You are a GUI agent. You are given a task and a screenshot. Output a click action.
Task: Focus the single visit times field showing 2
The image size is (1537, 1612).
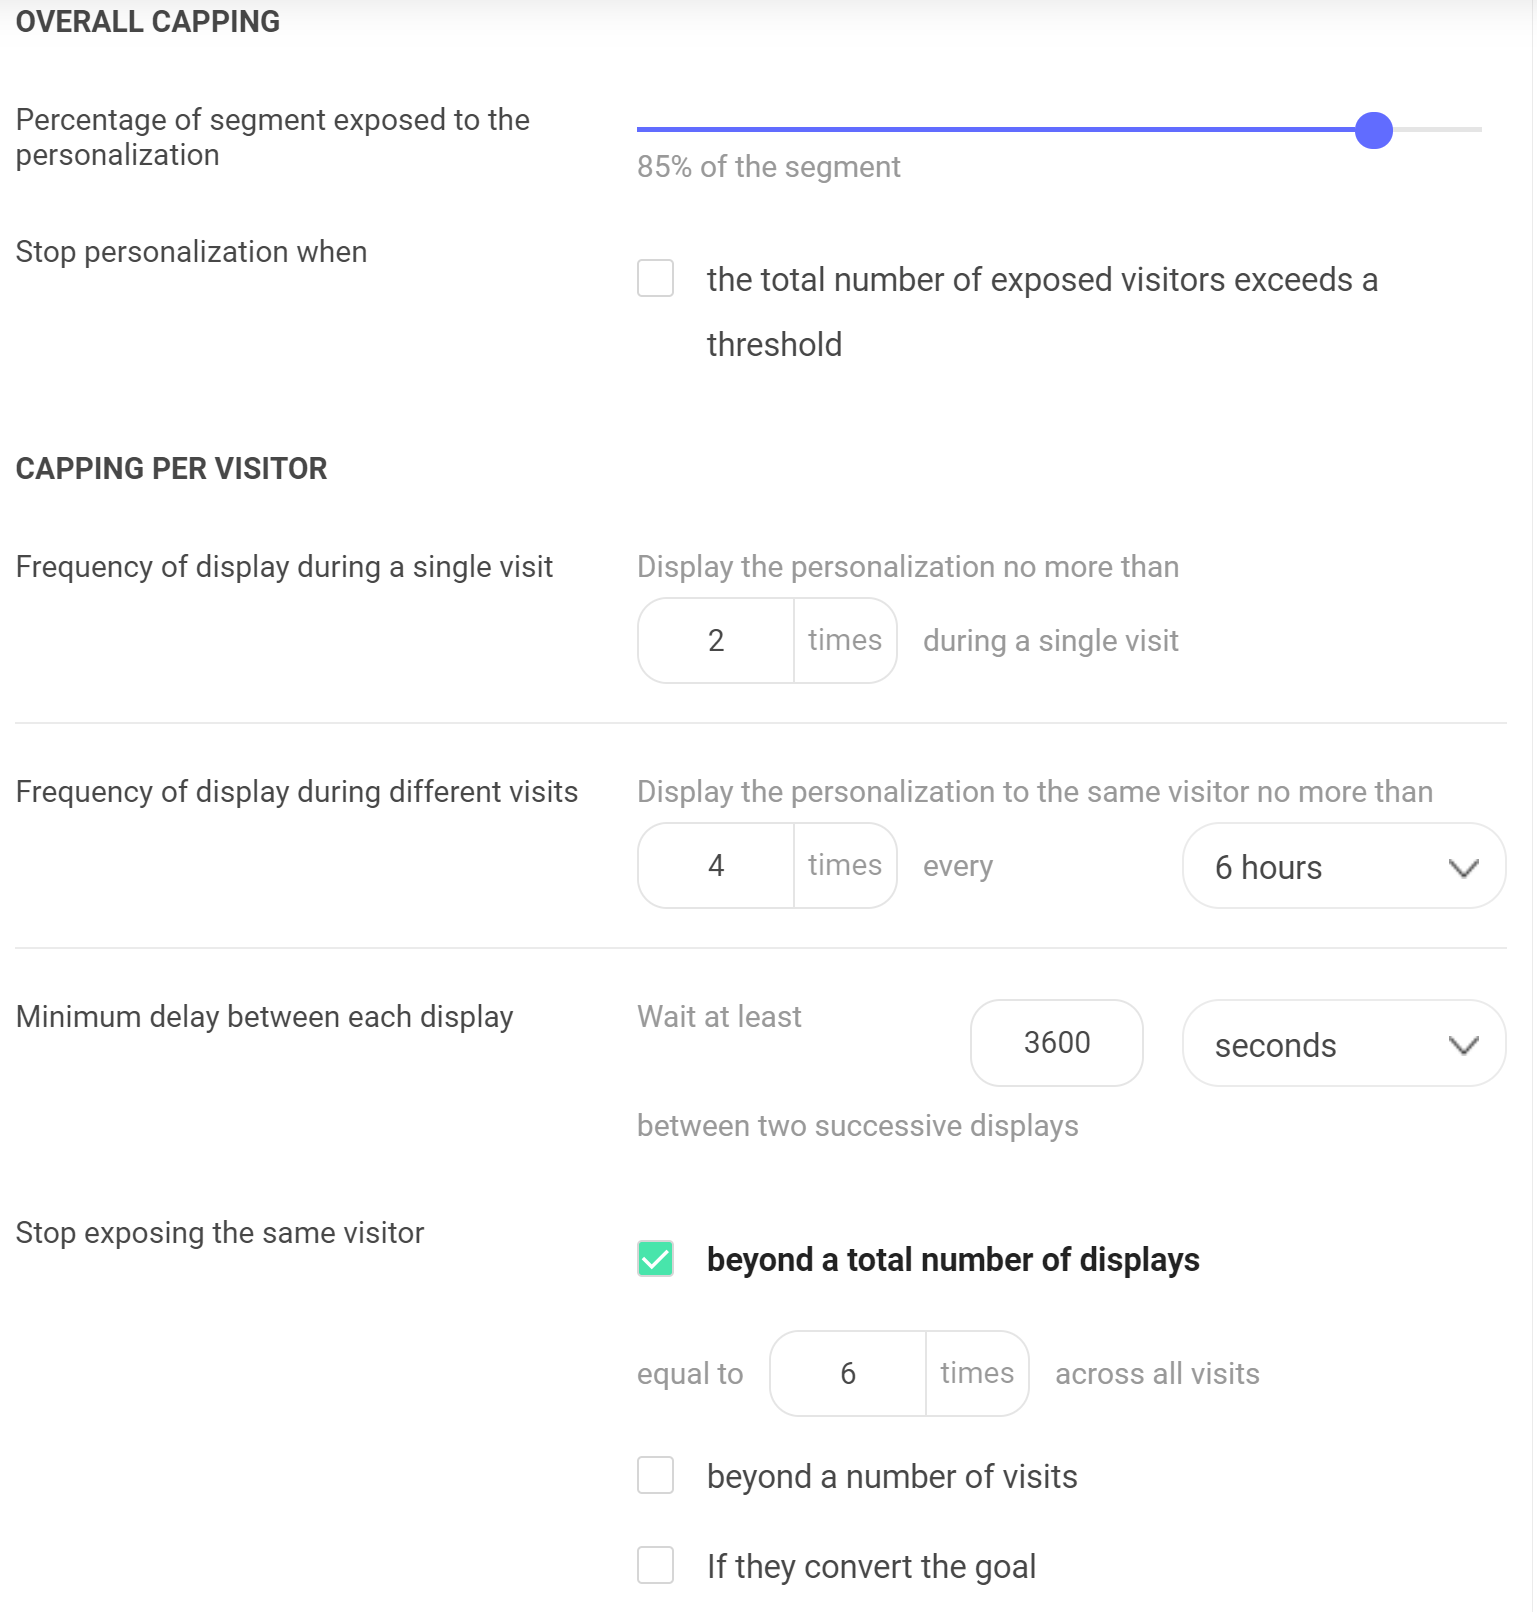point(716,640)
